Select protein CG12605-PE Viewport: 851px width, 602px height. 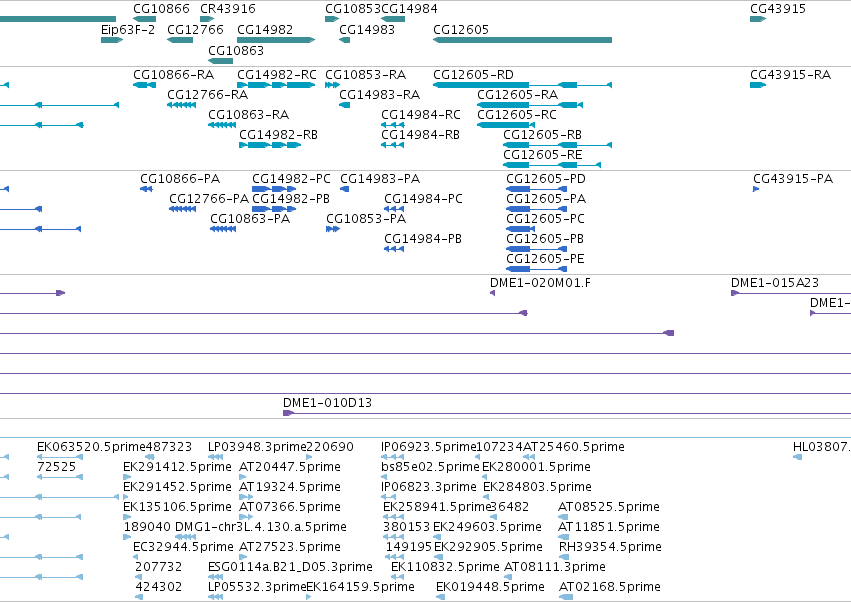tap(545, 259)
